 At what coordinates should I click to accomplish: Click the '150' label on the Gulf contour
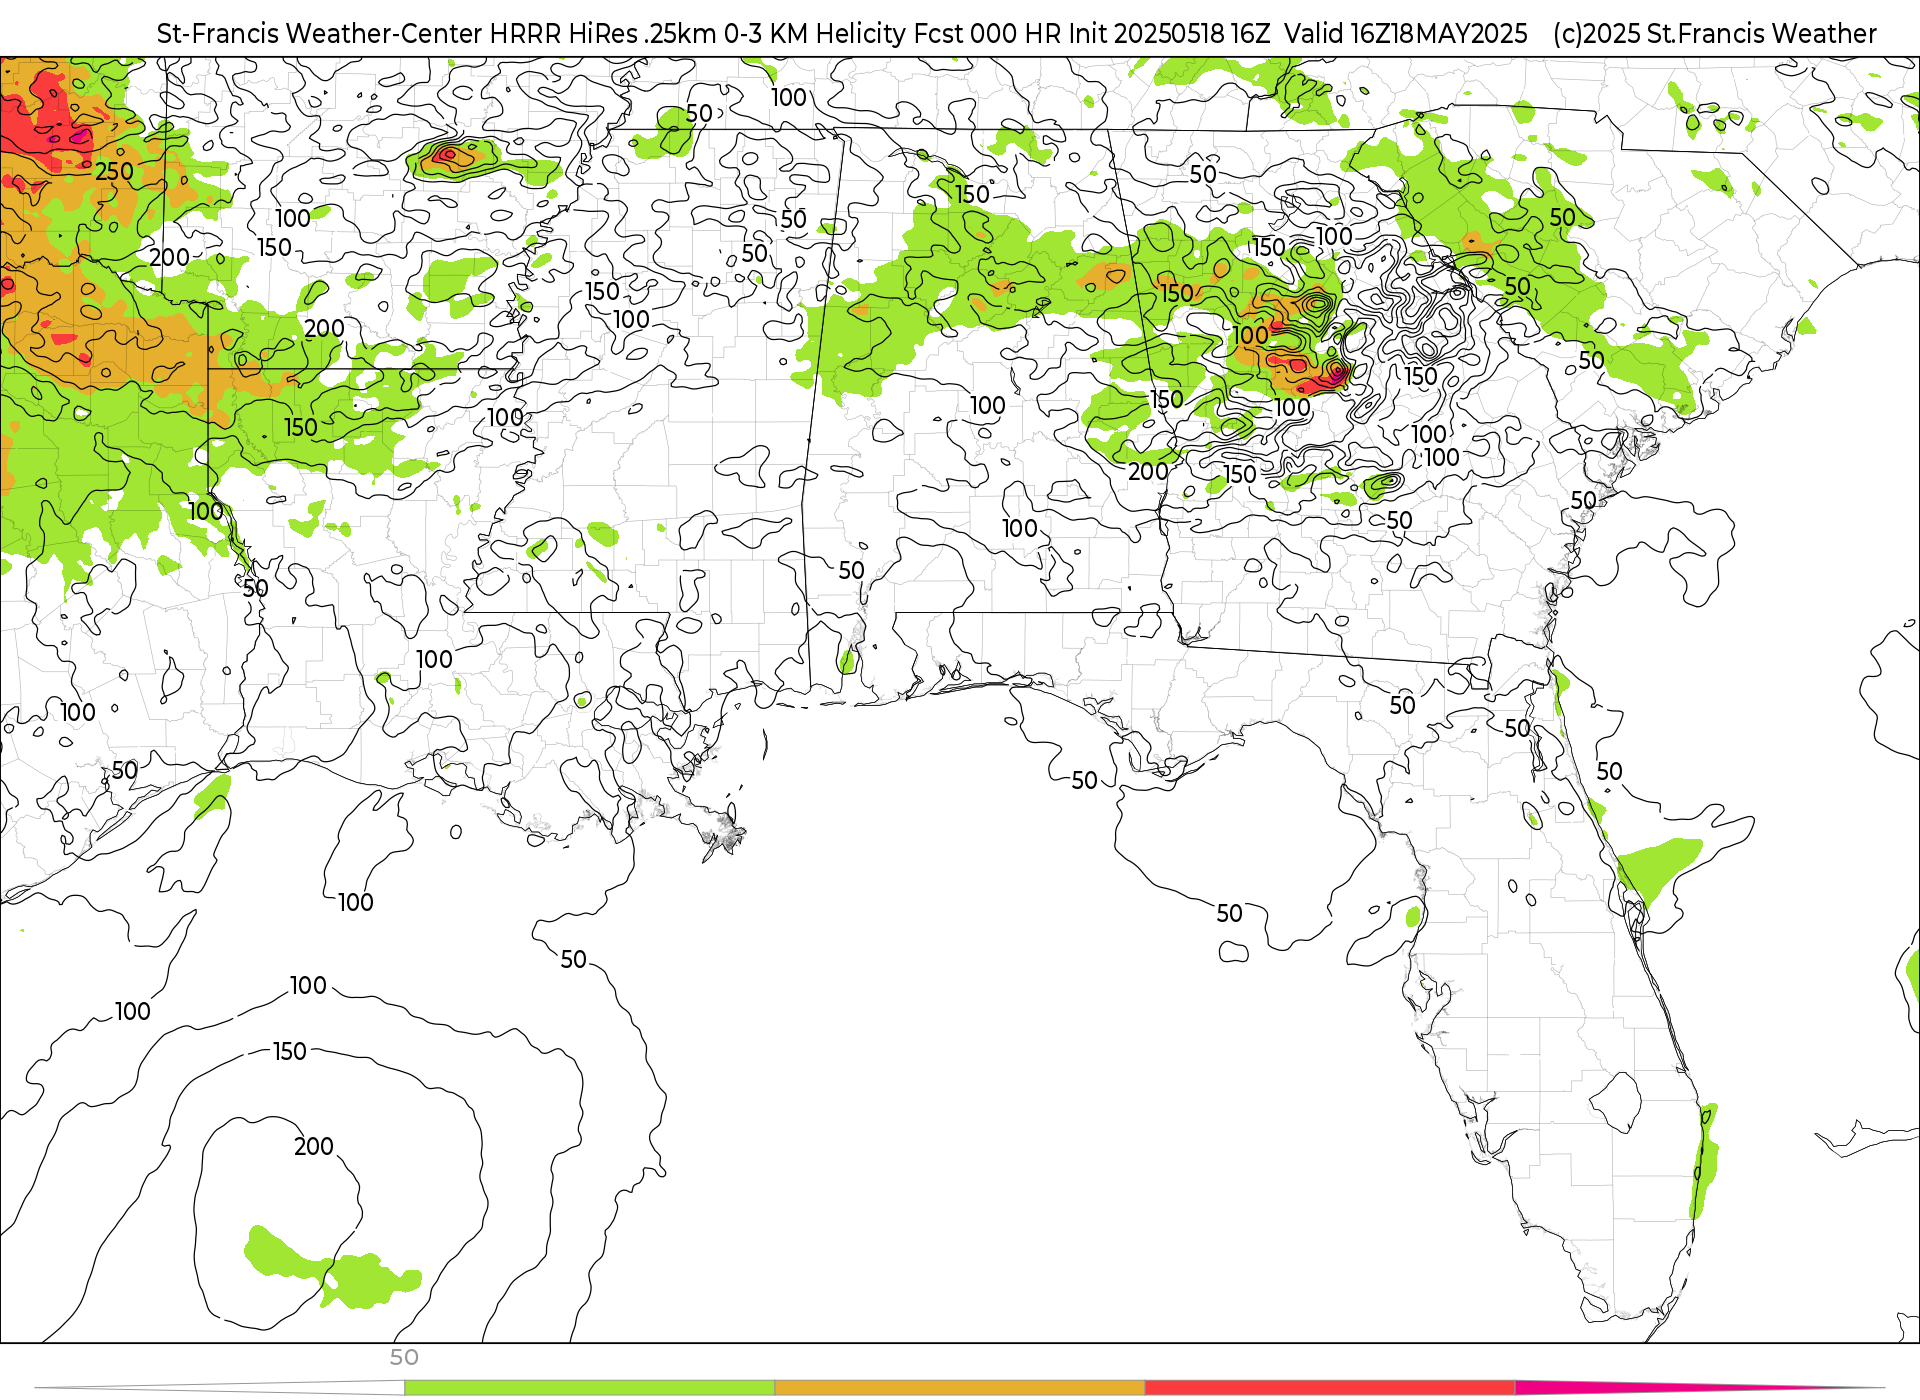point(290,1051)
